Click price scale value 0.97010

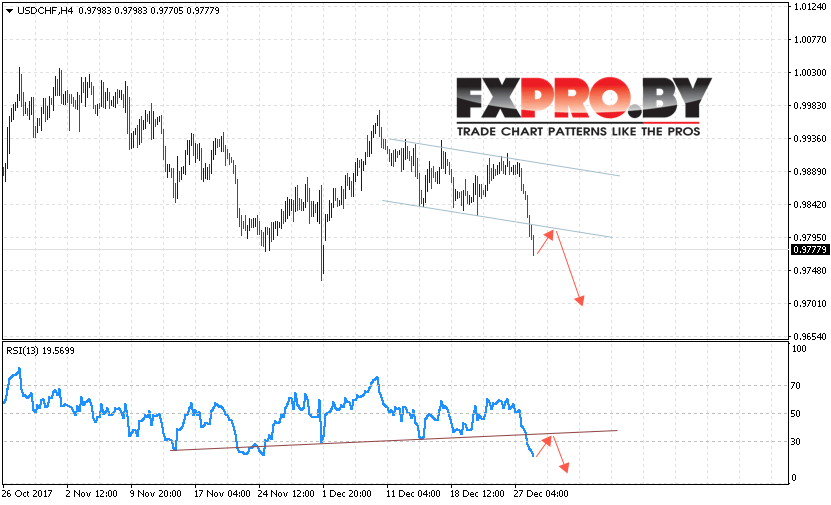coord(810,304)
